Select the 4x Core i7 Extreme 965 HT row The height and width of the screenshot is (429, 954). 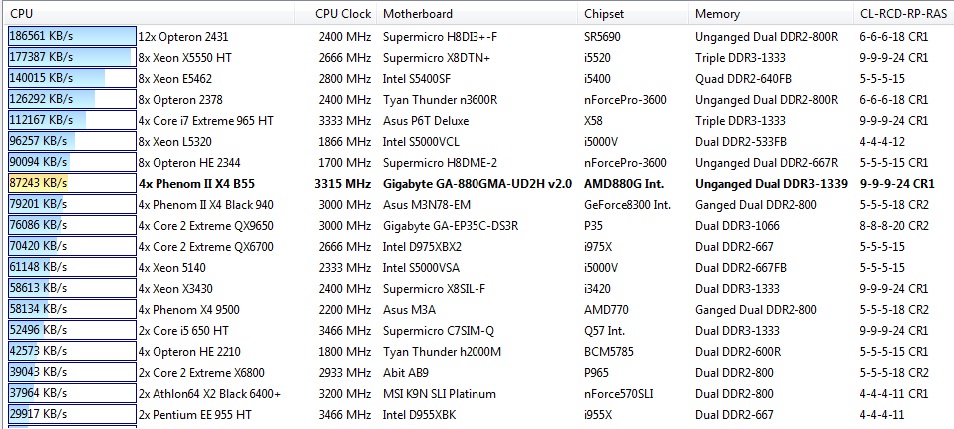point(206,120)
